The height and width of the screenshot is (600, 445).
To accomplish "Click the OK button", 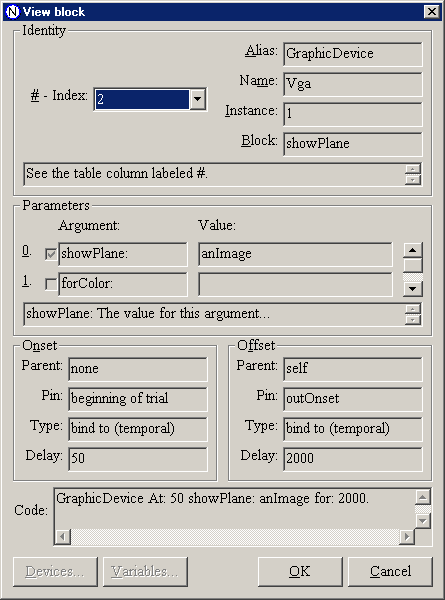I will tap(300, 571).
